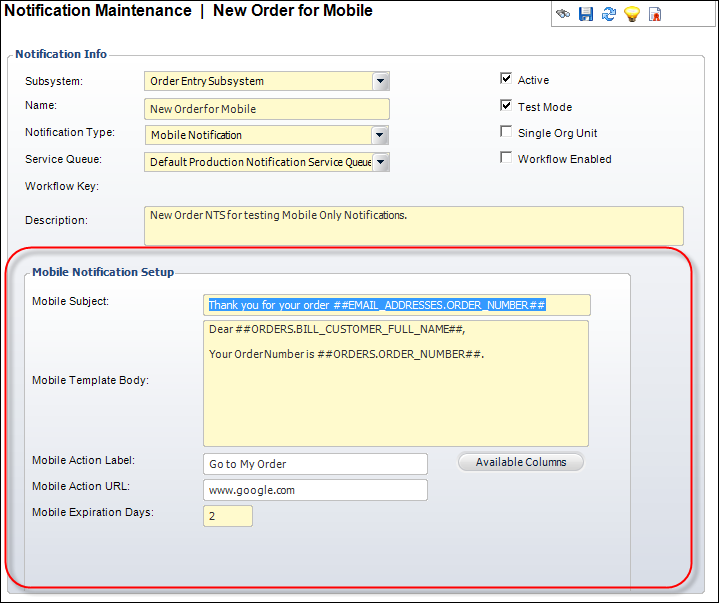Click the Mobile Action URL field
The width and height of the screenshot is (719, 603).
(x=314, y=490)
